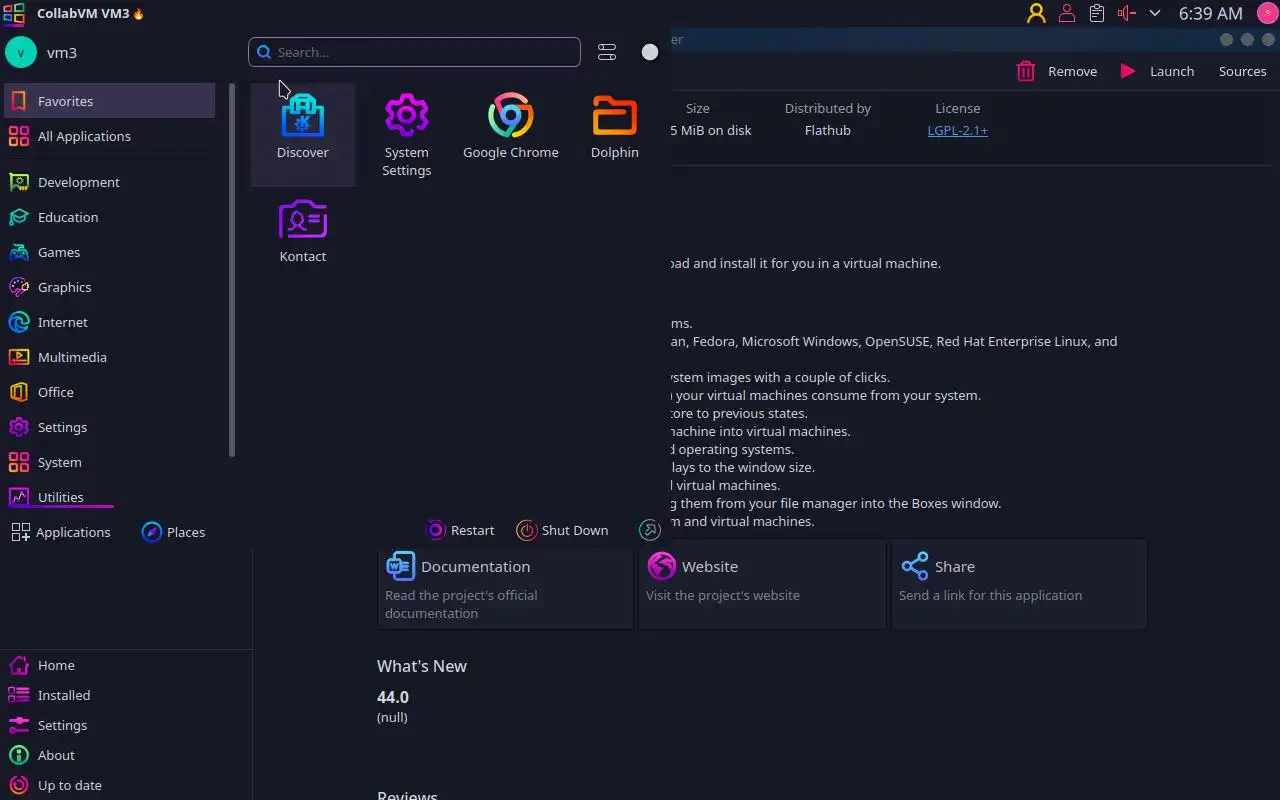
Task: Open clipboard tray icon
Action: (x=1097, y=13)
